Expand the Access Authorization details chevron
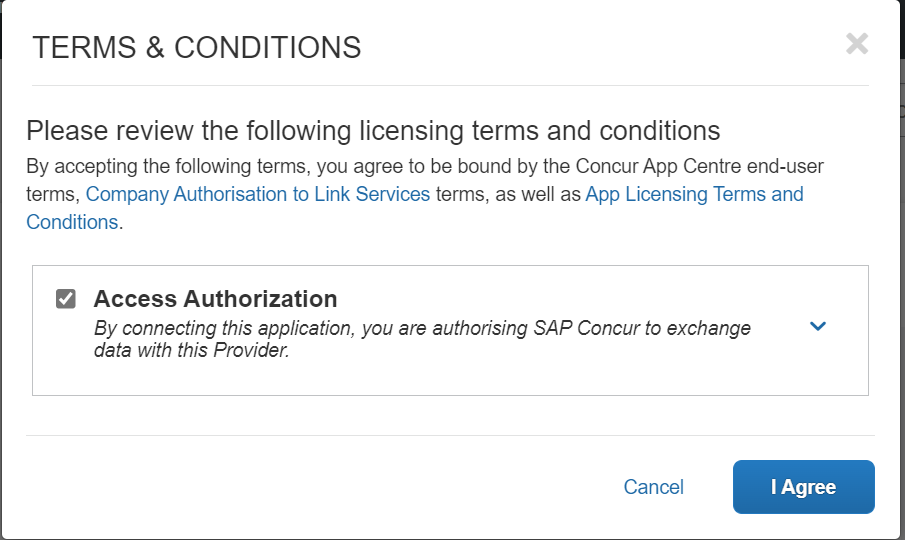This screenshot has width=905, height=540. tap(818, 326)
